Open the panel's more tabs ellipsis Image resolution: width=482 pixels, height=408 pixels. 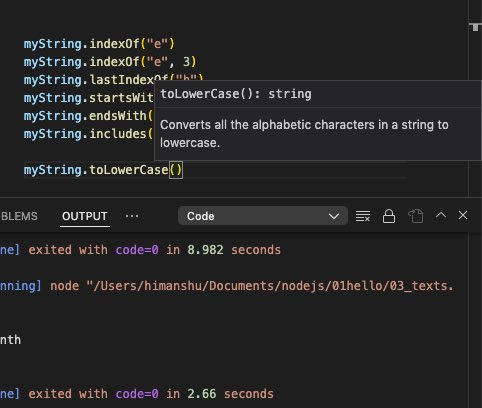coord(132,216)
